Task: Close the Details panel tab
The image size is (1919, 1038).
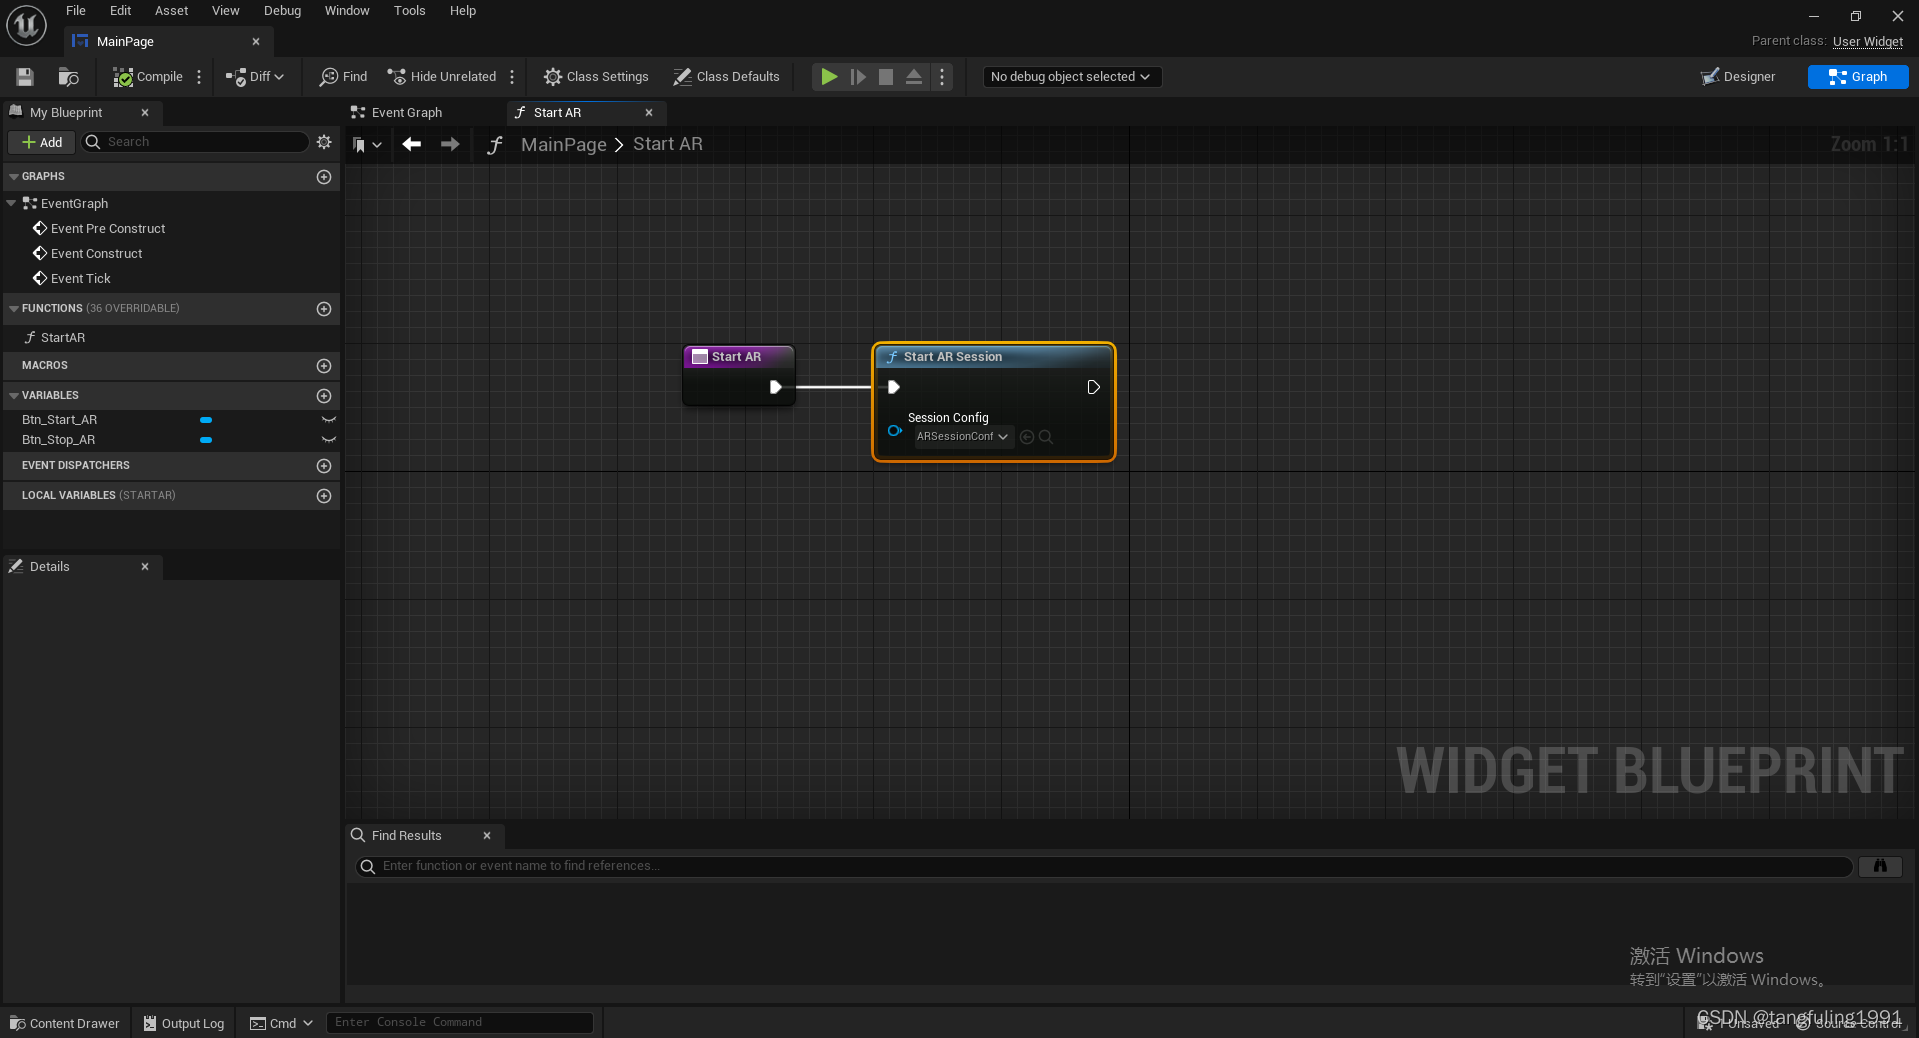Action: pyautogui.click(x=145, y=567)
